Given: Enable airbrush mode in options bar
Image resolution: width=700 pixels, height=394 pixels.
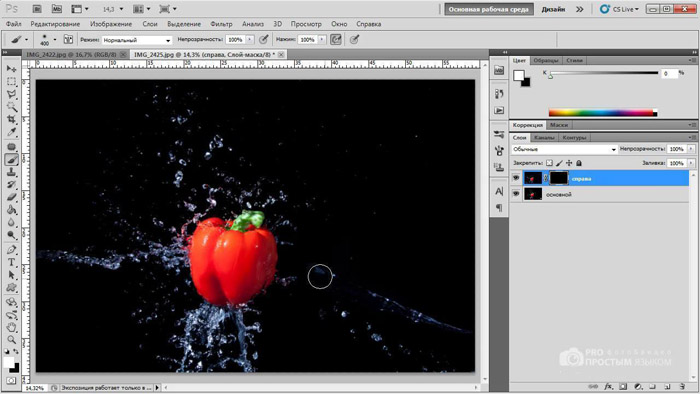Looking at the screenshot, I should [336, 40].
